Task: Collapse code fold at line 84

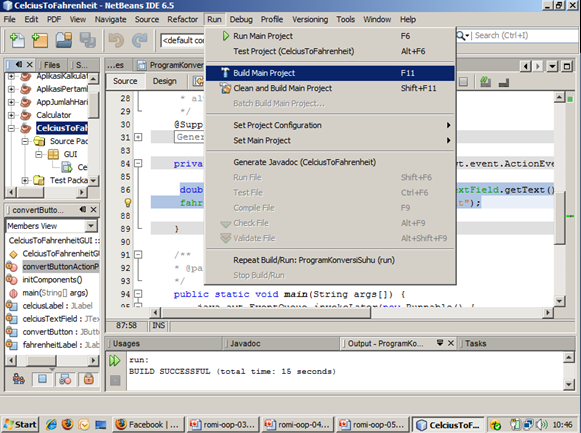Action: 138,163
